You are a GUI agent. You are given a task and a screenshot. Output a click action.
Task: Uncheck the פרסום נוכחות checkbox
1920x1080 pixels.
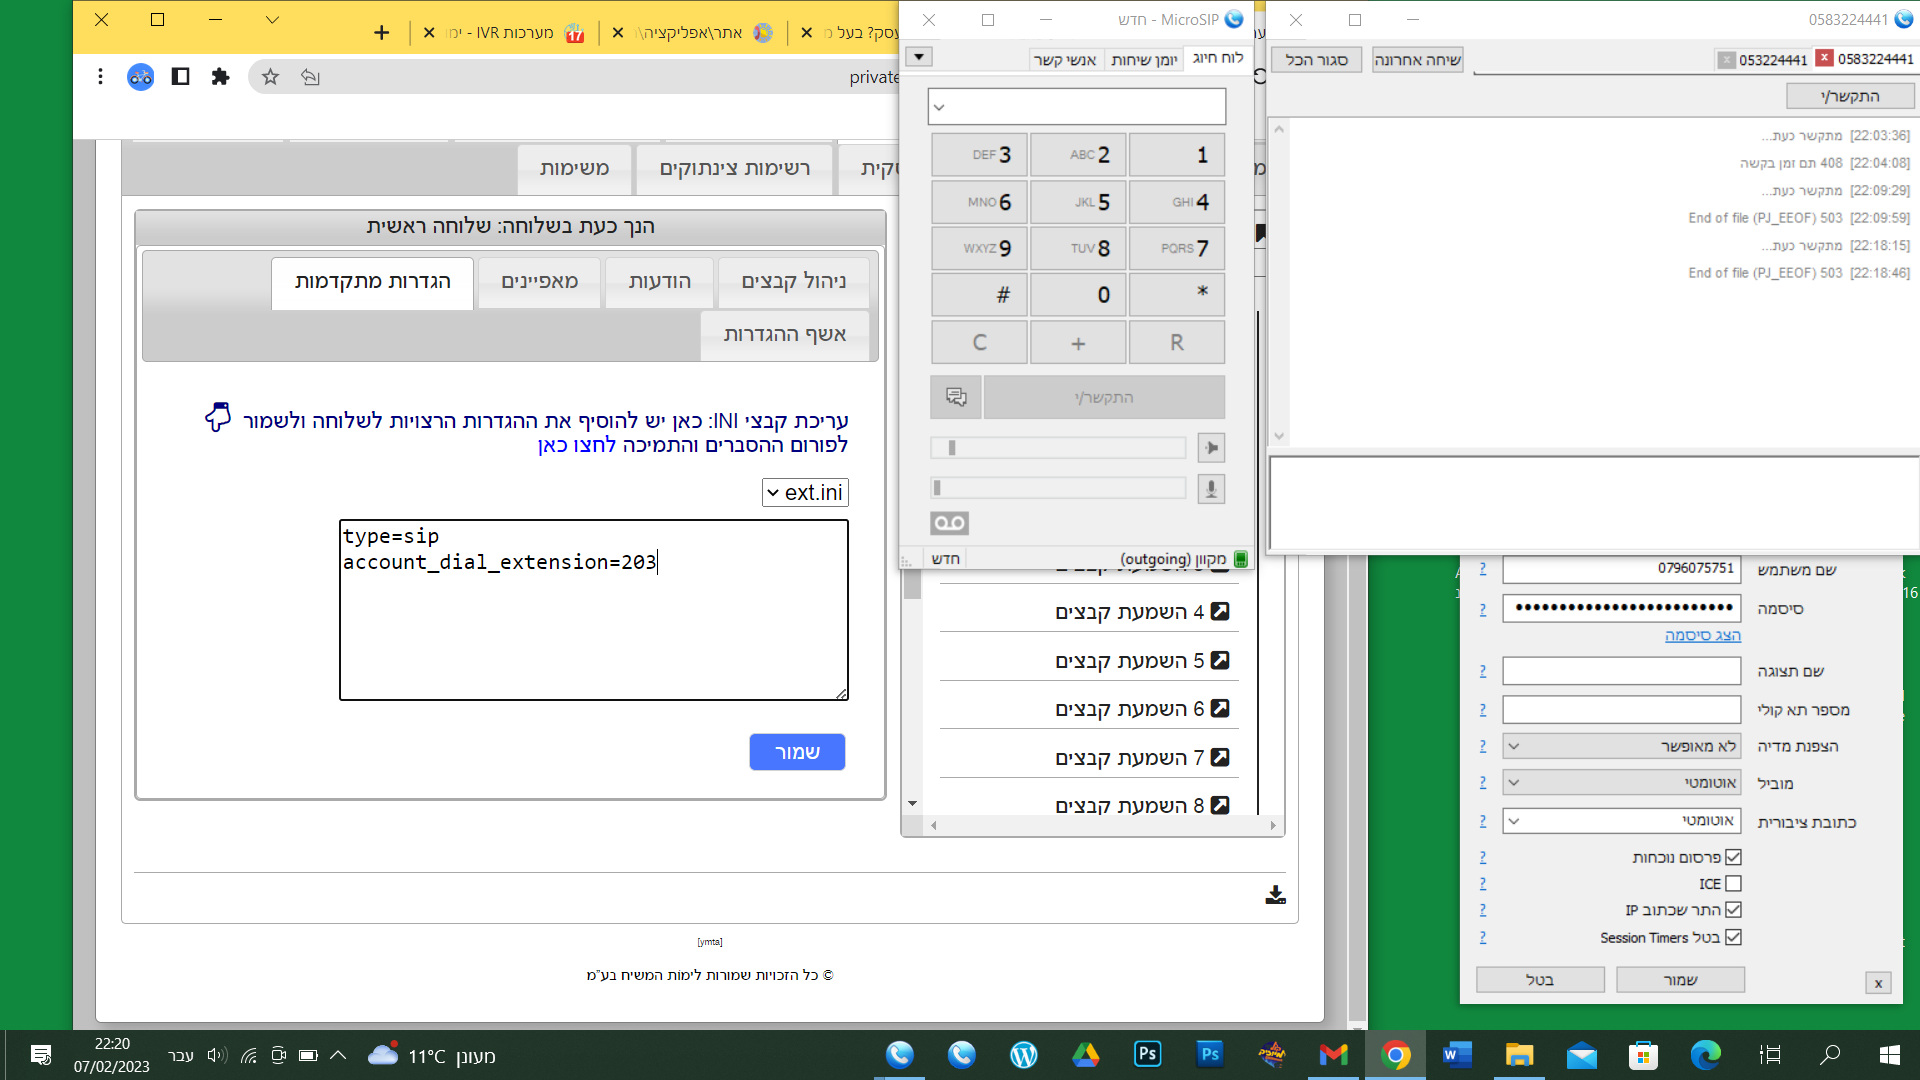pyautogui.click(x=1733, y=857)
